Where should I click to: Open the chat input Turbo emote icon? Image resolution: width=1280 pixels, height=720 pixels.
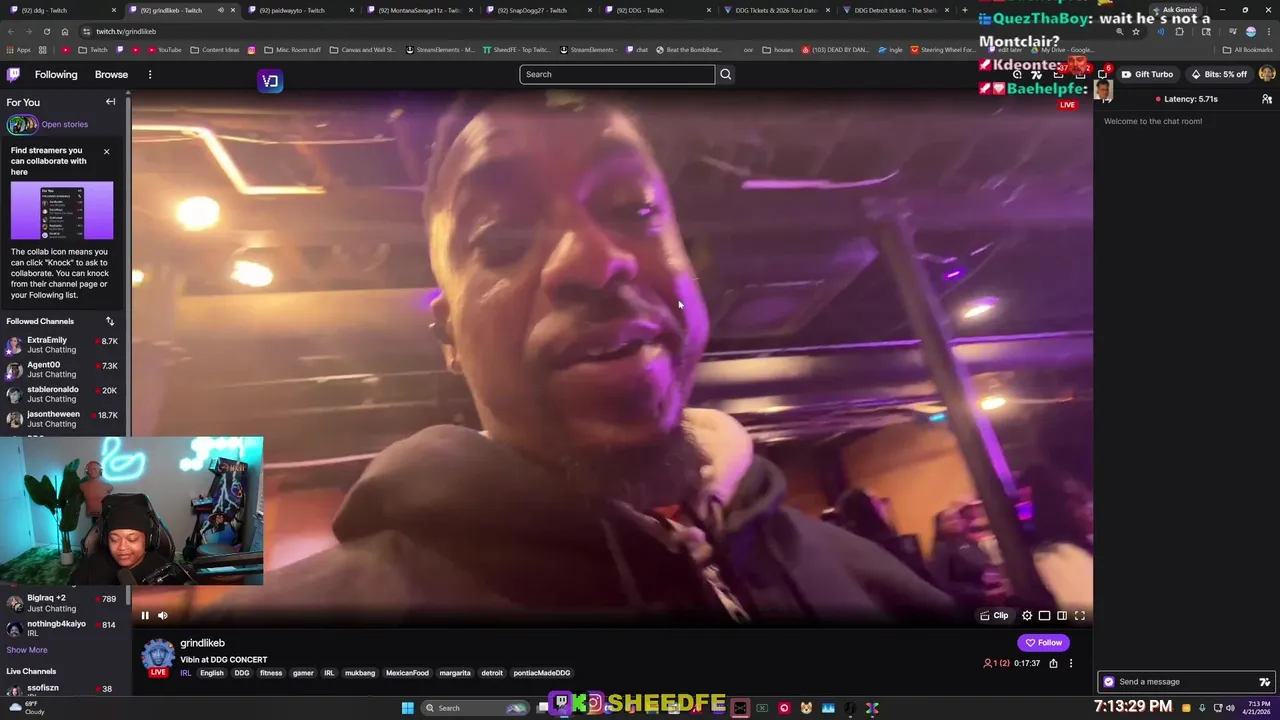point(1264,682)
